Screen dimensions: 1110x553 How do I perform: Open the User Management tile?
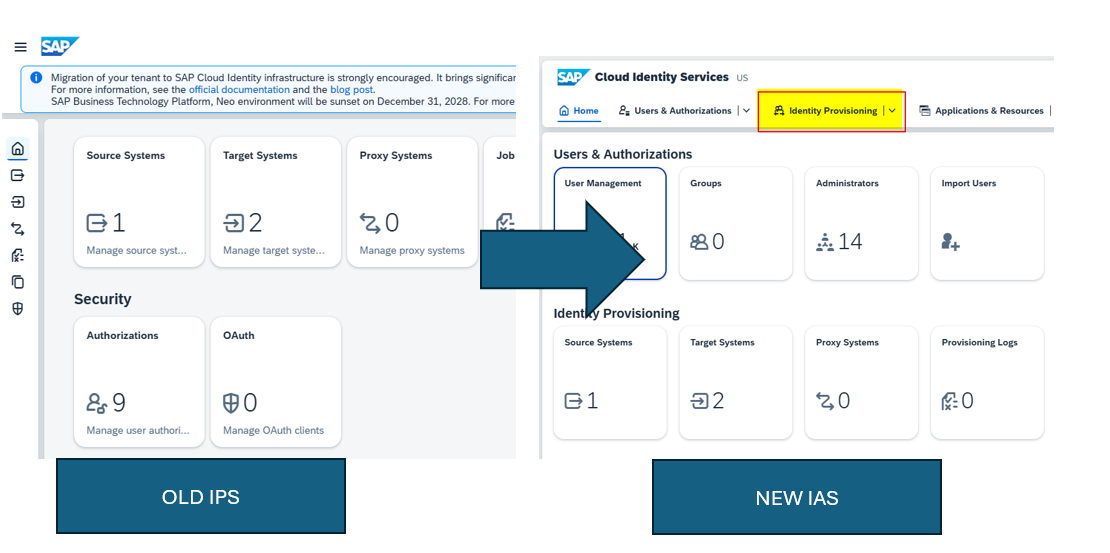[610, 223]
